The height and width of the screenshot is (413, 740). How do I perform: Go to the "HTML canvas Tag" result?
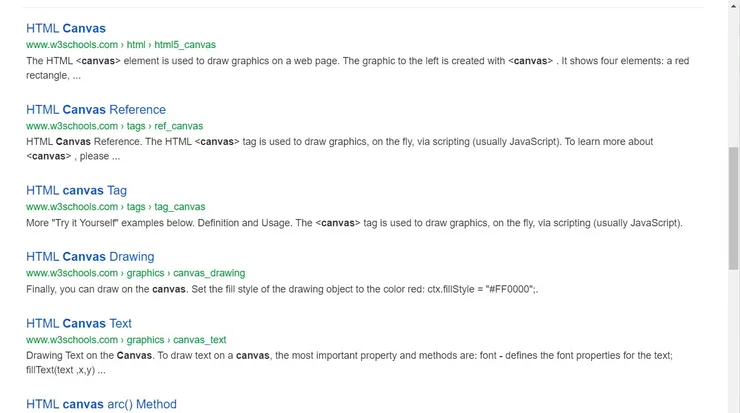(x=76, y=190)
